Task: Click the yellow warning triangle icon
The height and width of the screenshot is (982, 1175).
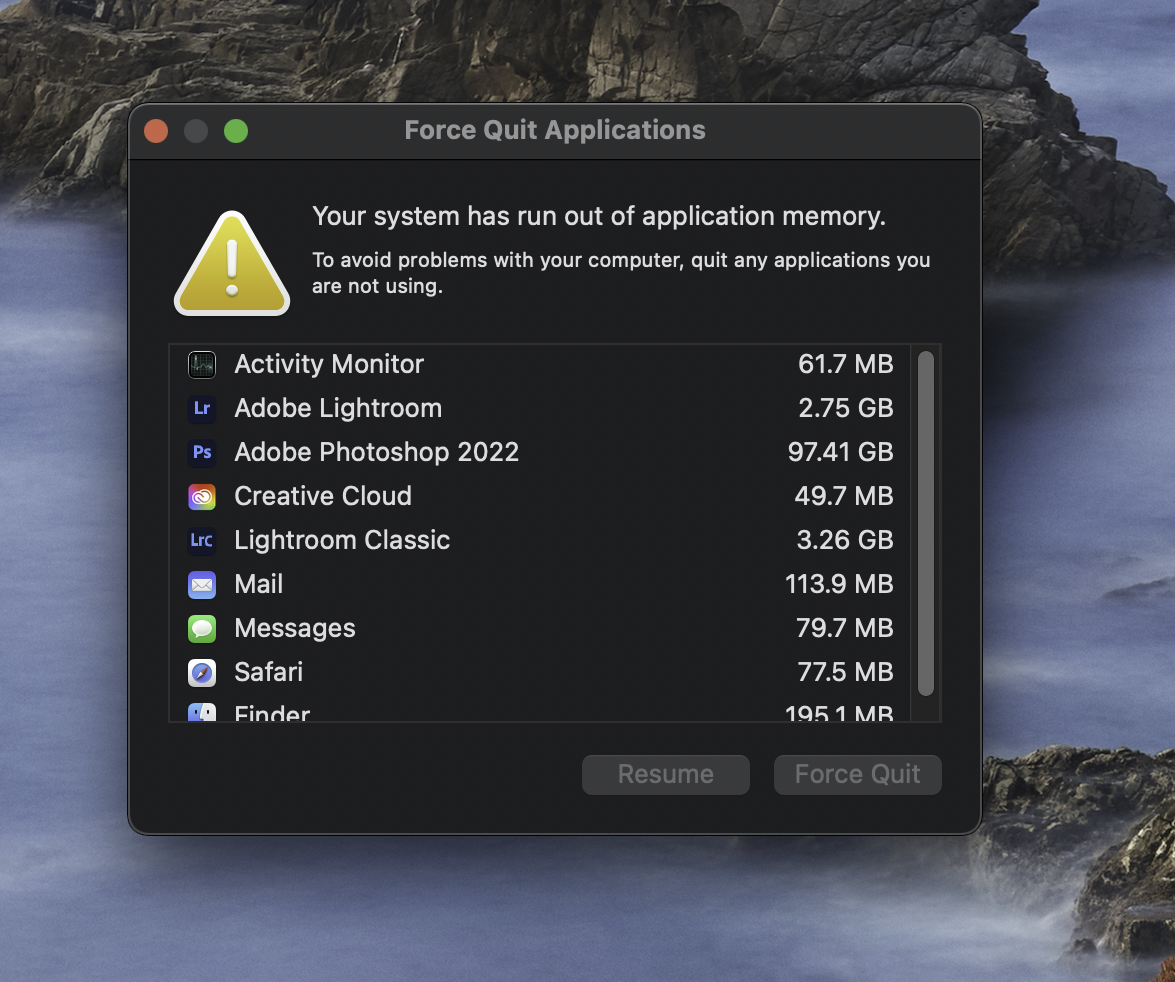Action: [x=231, y=262]
